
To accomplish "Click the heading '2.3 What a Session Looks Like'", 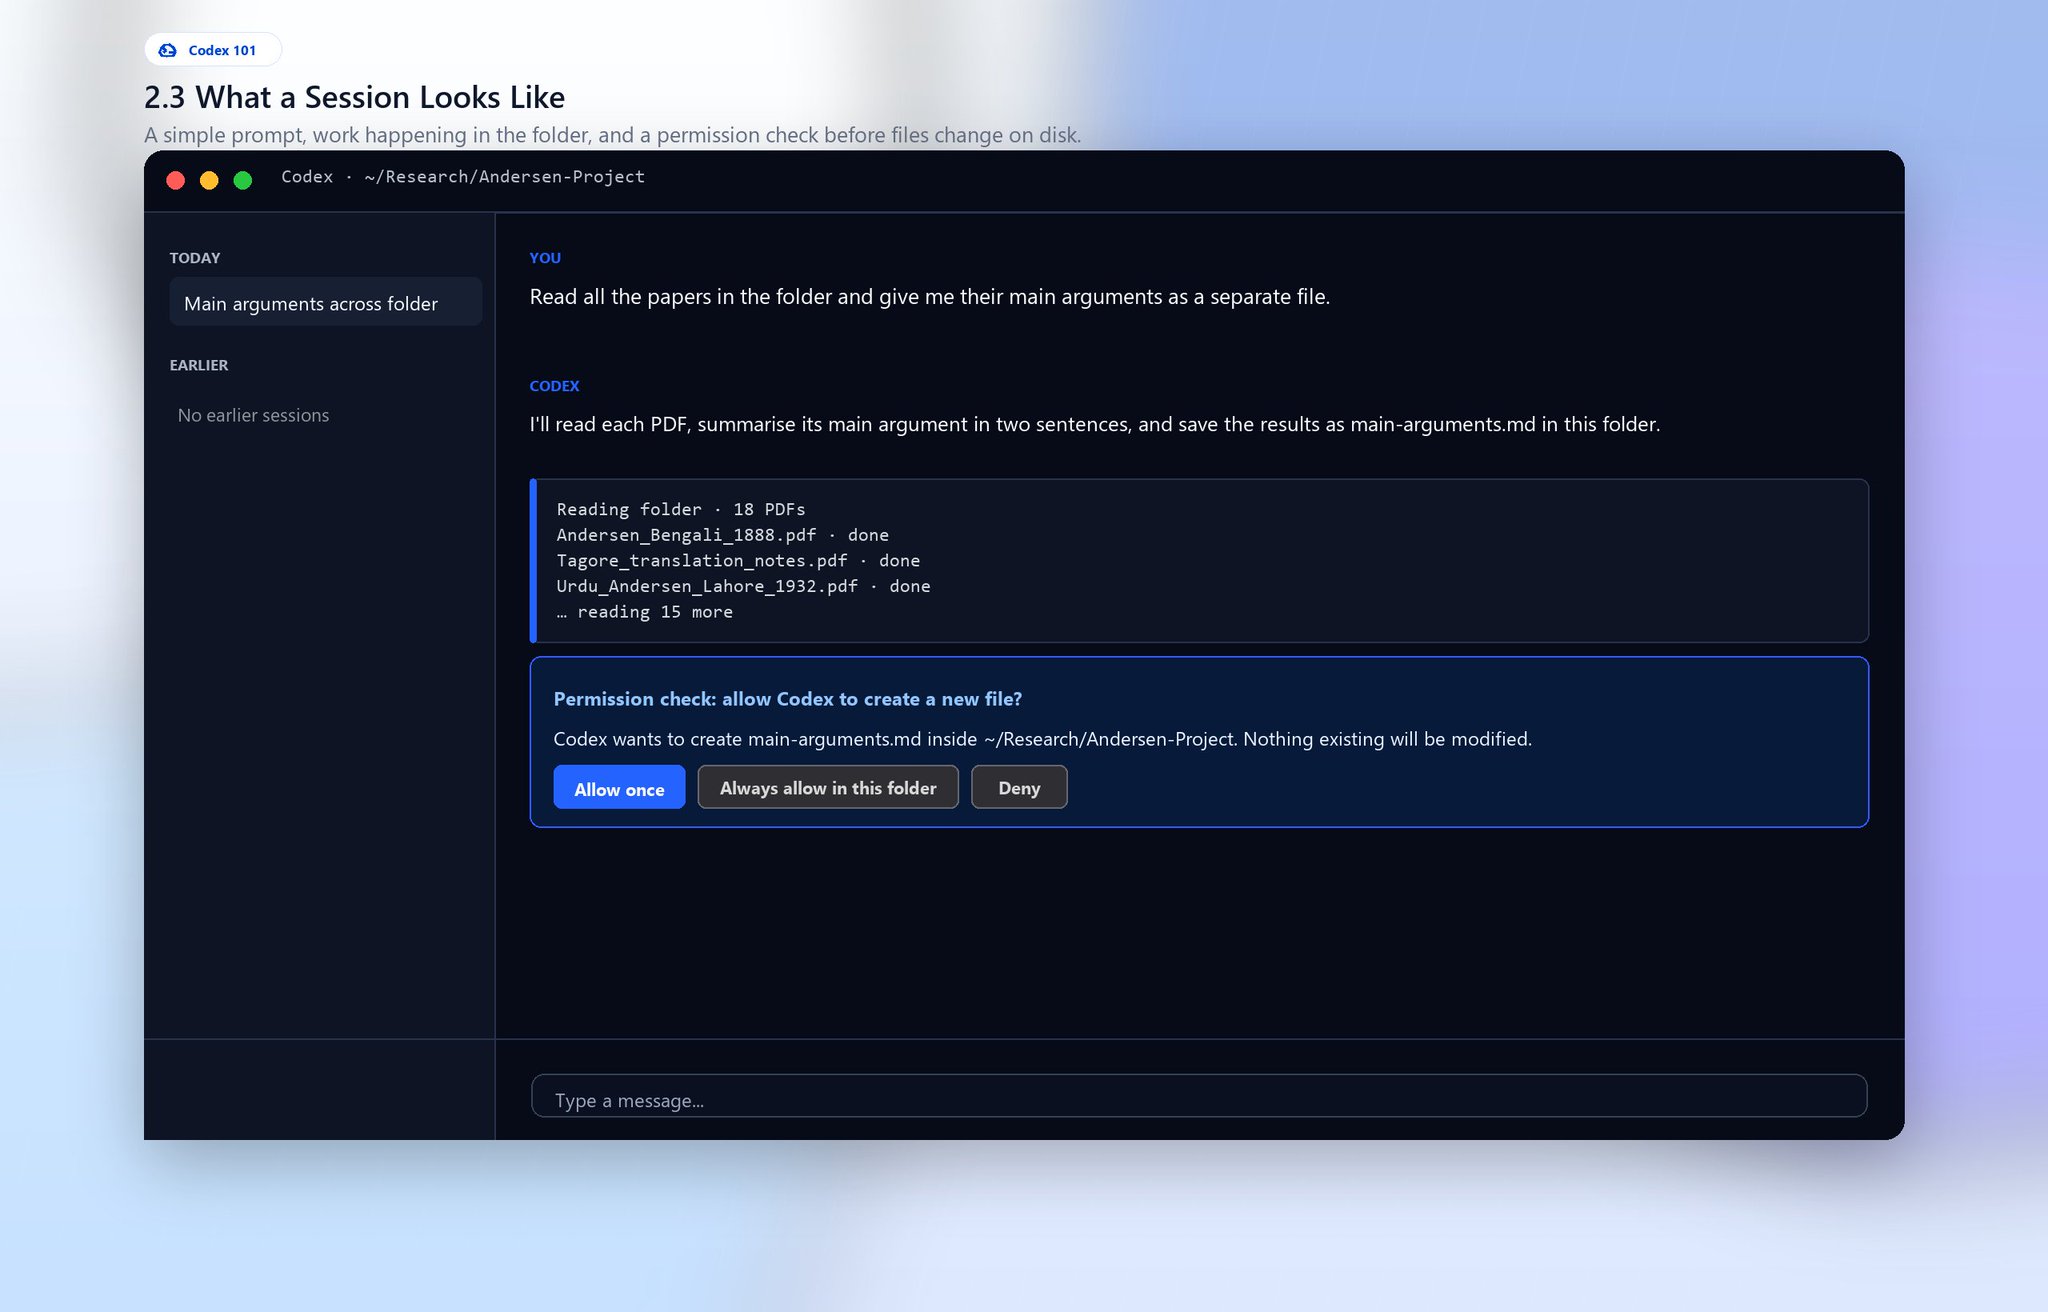I will coord(355,97).
